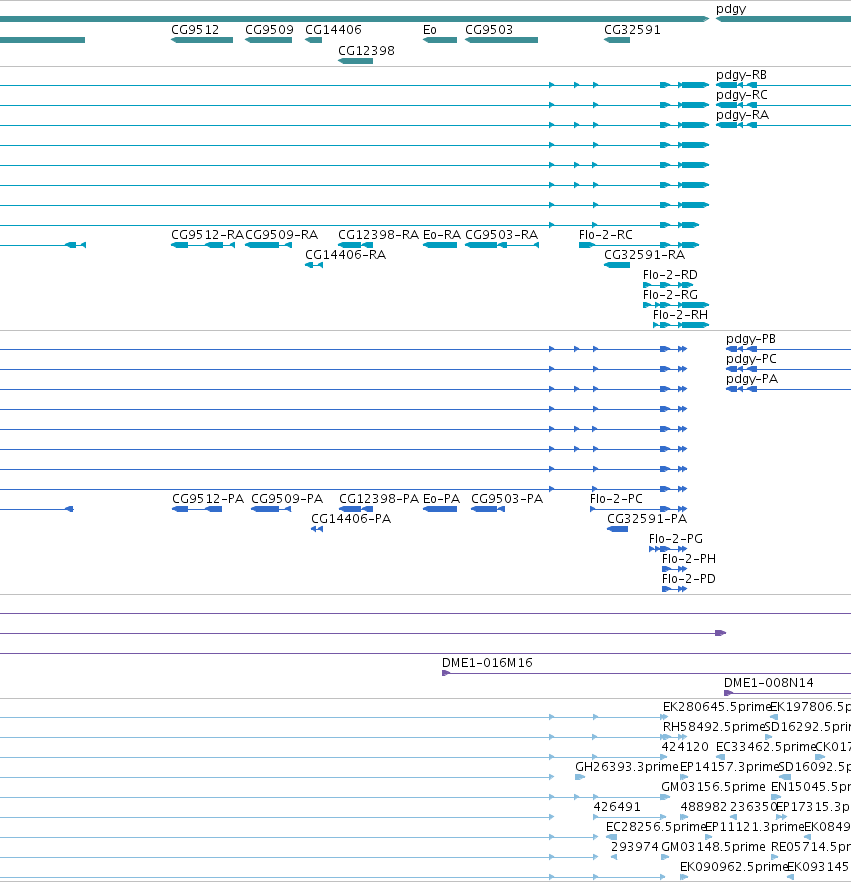Open the CG9509-PA protein feature
The width and height of the screenshot is (851, 882).
(271, 509)
